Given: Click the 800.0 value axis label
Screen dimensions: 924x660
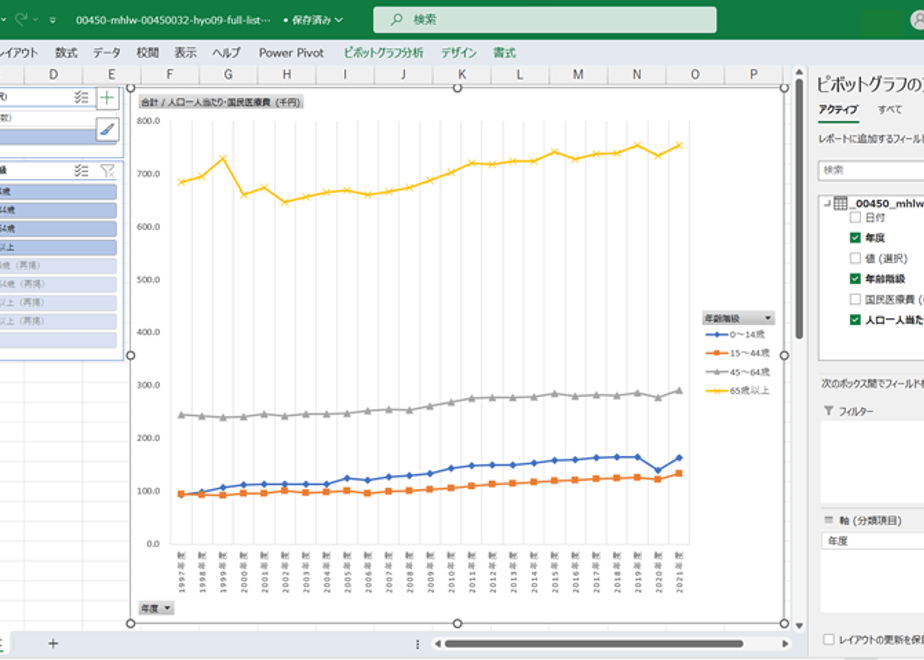Looking at the screenshot, I should pyautogui.click(x=148, y=121).
